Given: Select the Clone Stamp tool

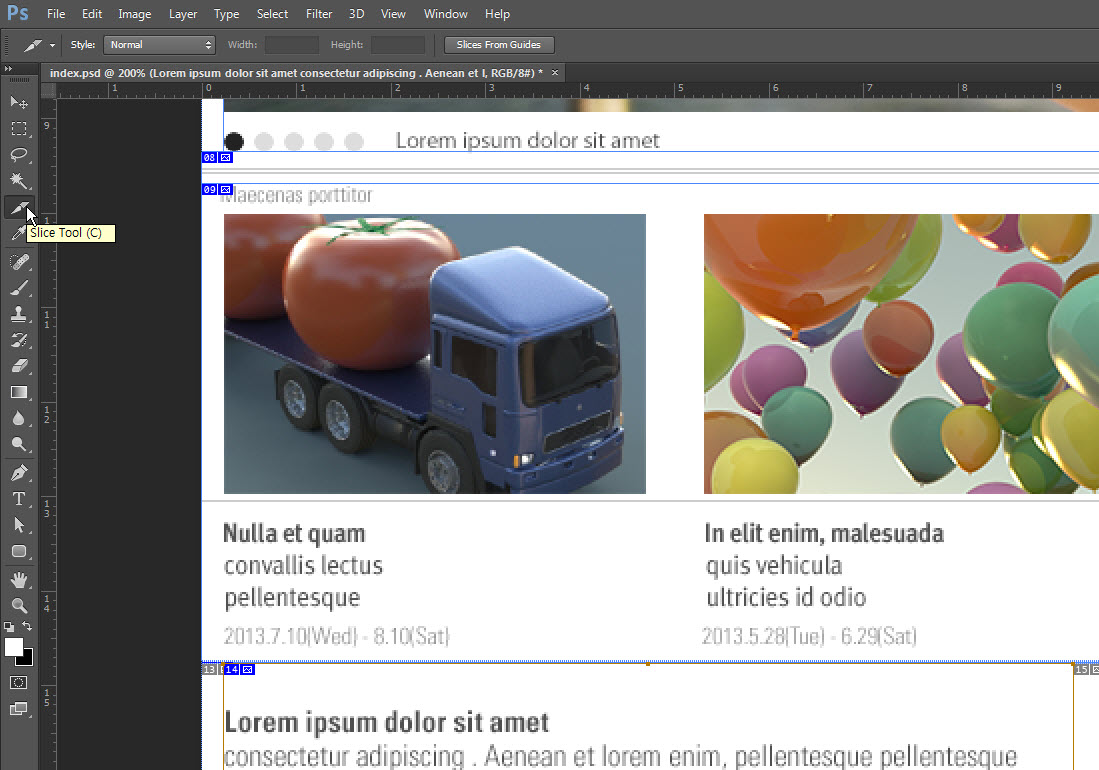Looking at the screenshot, I should 18,313.
